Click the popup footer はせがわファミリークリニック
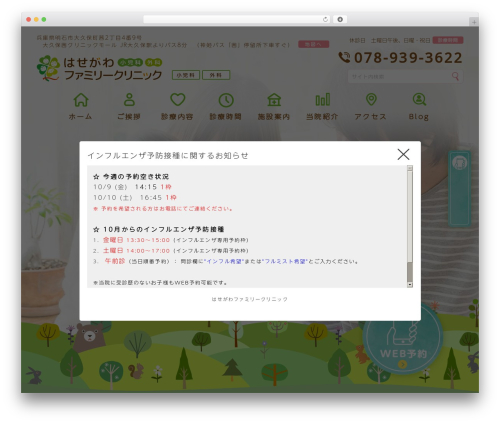The height and width of the screenshot is (423, 500). 250,299
